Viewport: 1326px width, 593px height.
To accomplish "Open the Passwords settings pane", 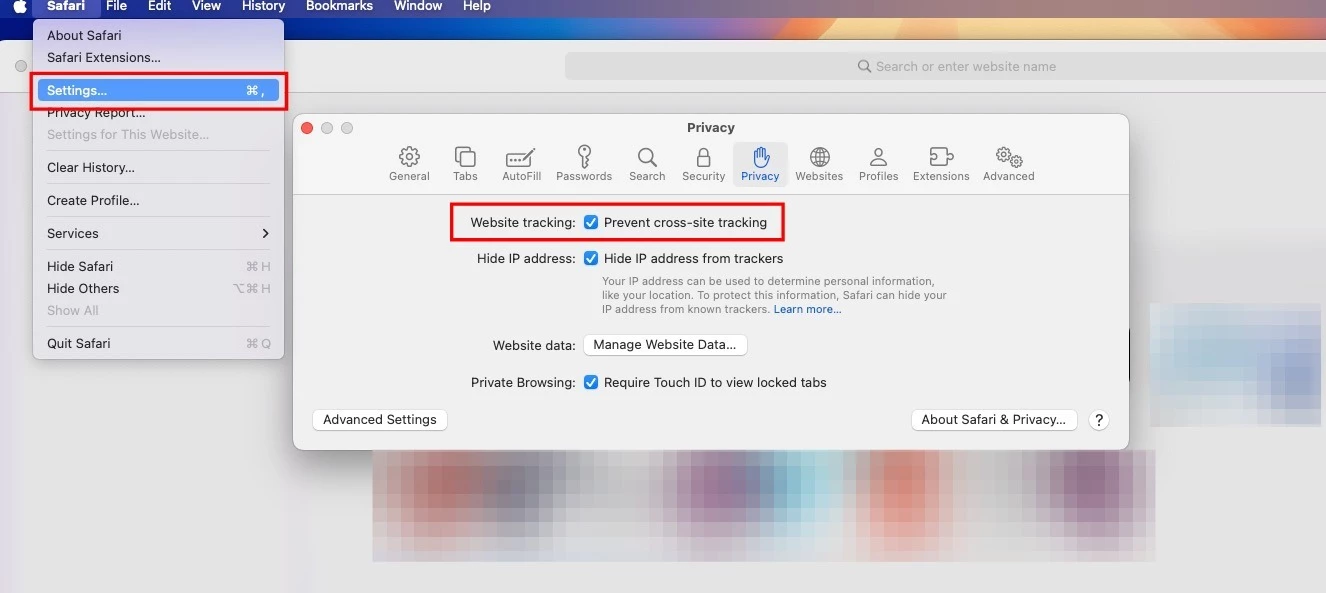I will 584,164.
